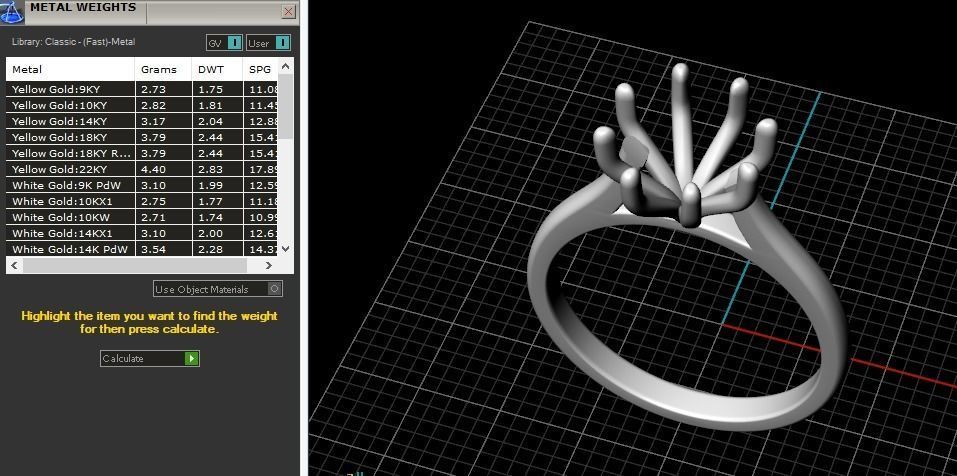This screenshot has height=476, width=957.
Task: Click the 2.82 grams value
Action: (x=153, y=105)
